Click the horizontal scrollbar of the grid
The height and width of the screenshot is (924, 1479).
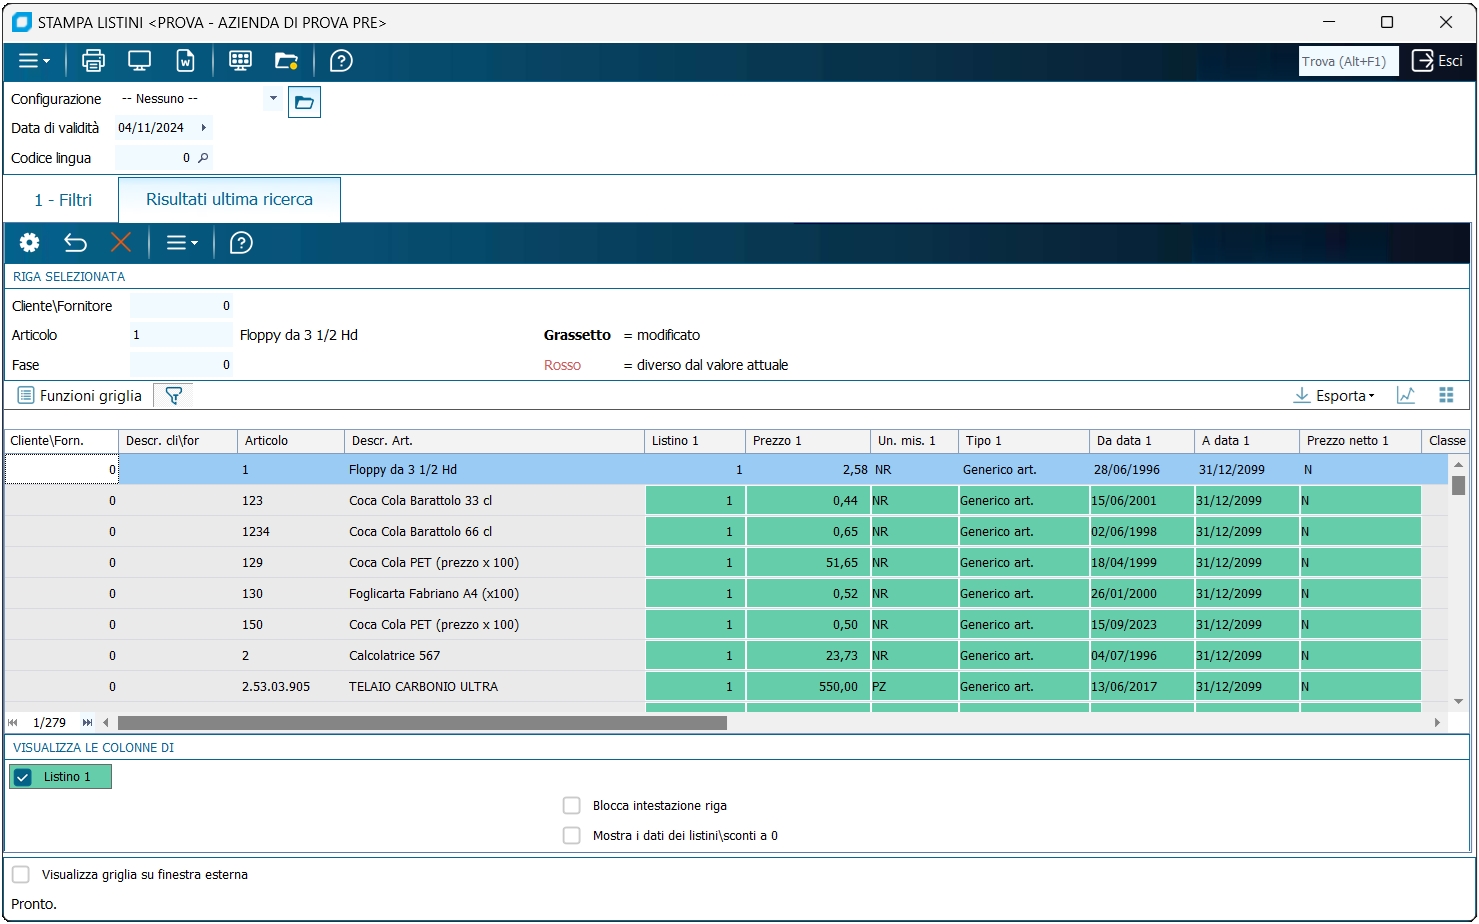[422, 723]
